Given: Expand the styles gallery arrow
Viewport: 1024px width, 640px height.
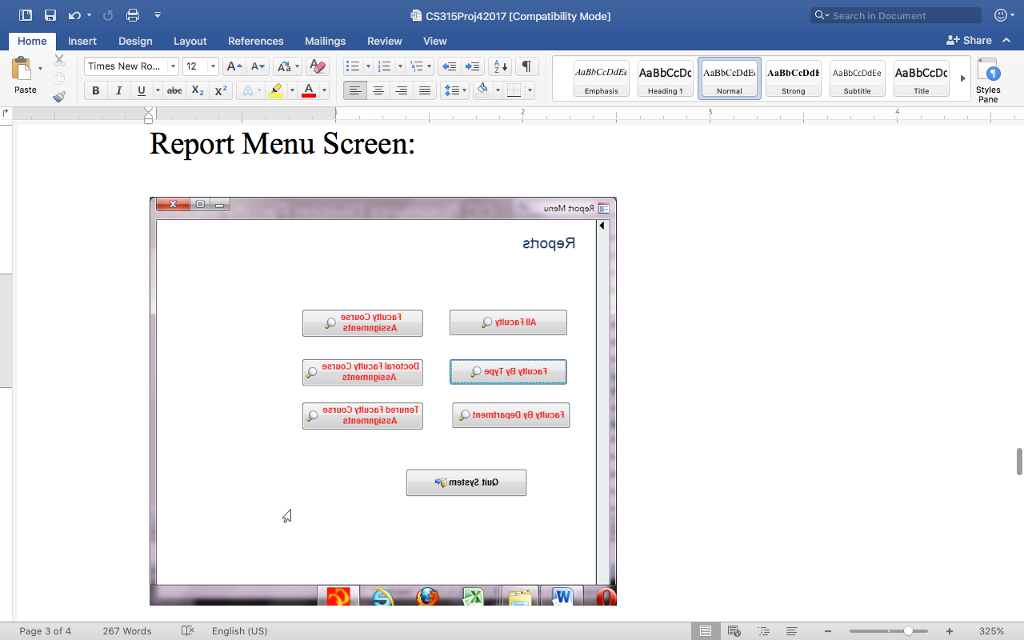Looking at the screenshot, I should point(963,78).
